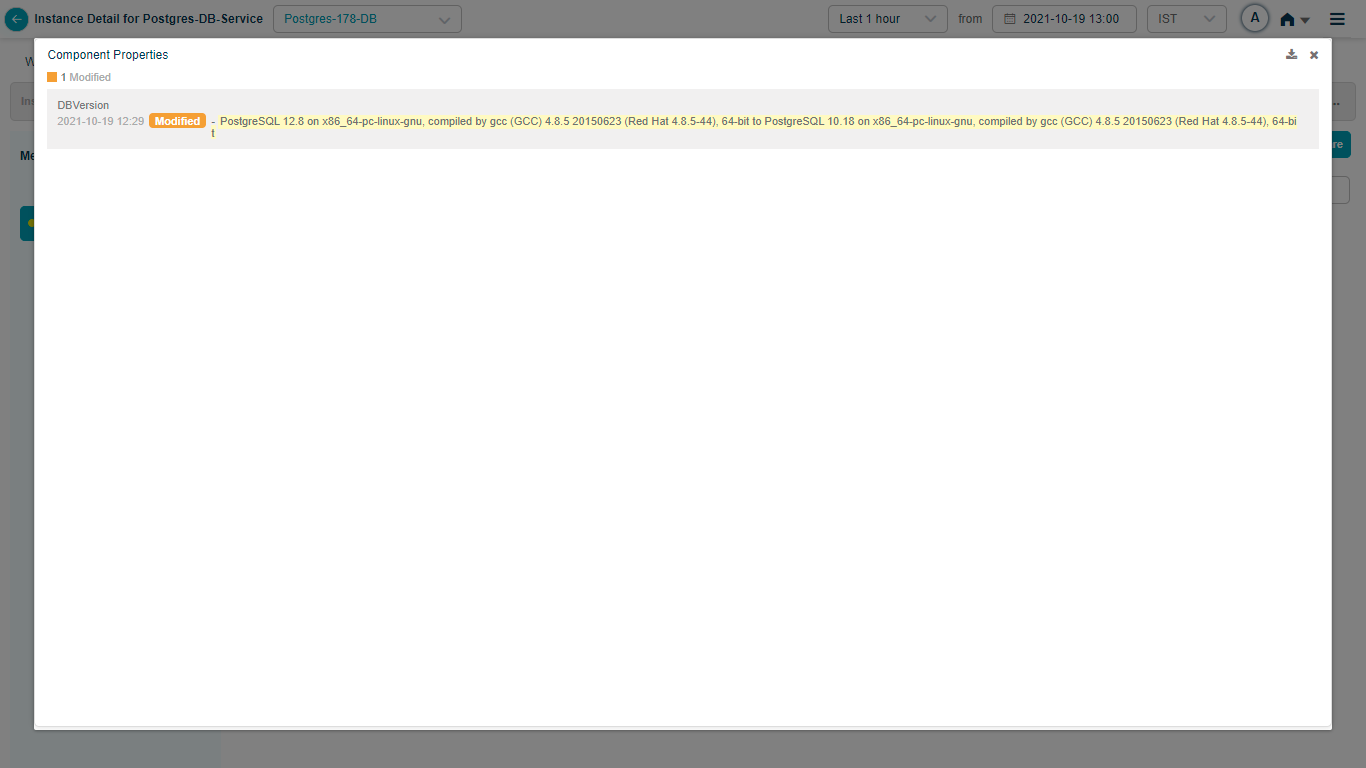Click the back arrow beside Instance Detail
The height and width of the screenshot is (768, 1366).
coord(17,19)
